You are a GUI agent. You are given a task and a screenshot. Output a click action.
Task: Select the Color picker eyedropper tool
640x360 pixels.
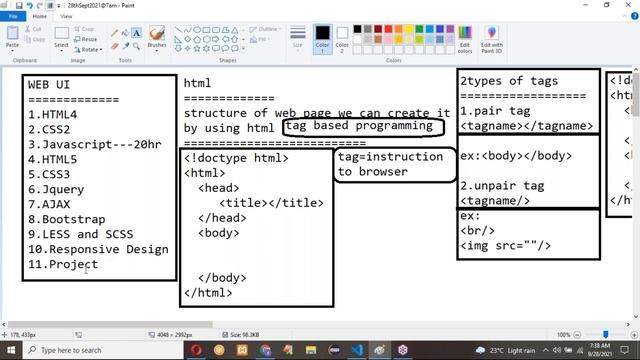(x=125, y=46)
